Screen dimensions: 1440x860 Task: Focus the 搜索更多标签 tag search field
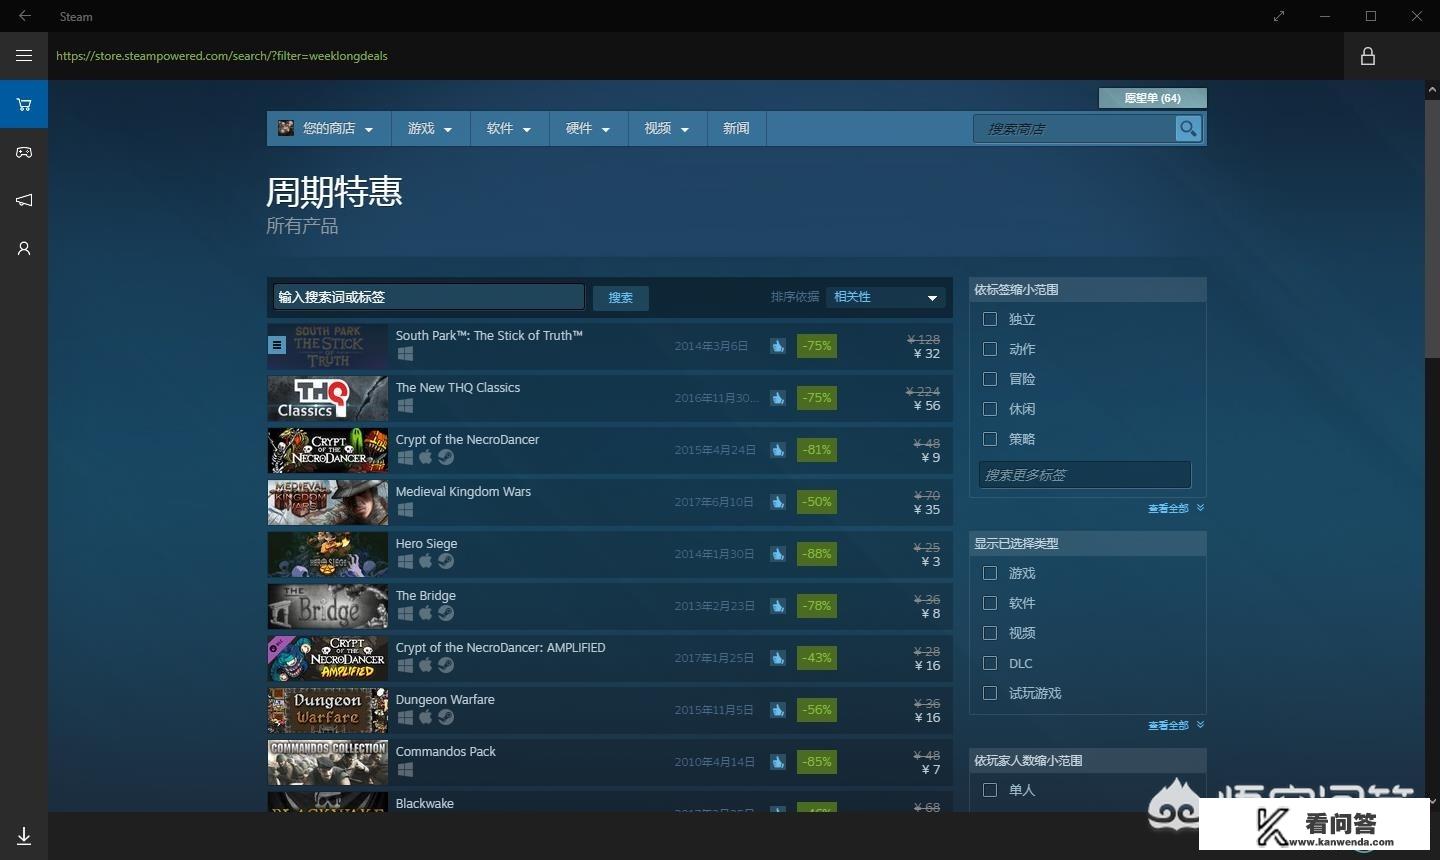[1085, 475]
